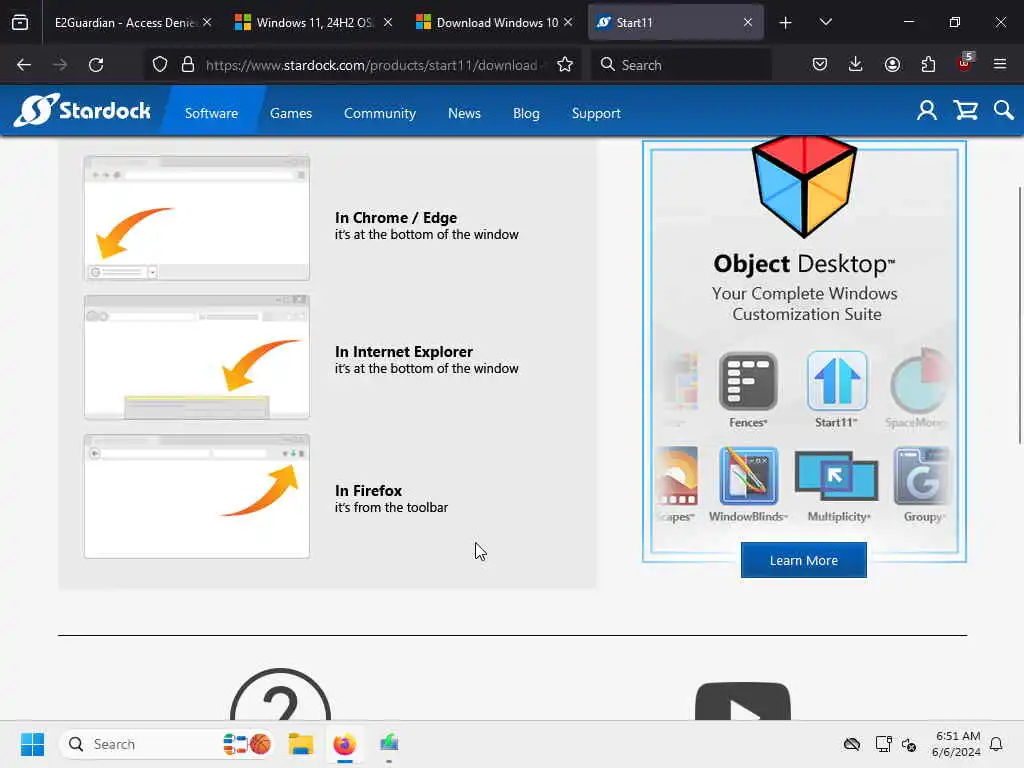
Task: Select the Fences app icon
Action: coord(748,381)
